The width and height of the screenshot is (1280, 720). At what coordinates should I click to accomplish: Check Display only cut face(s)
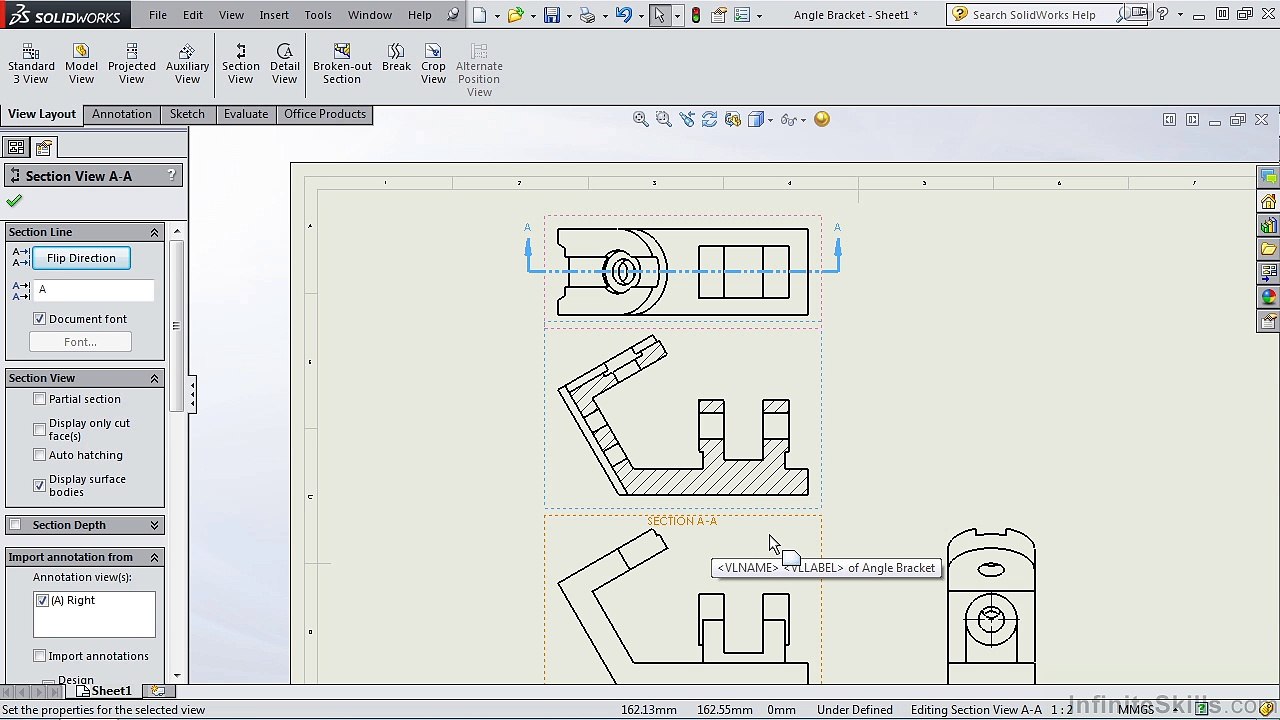(40, 429)
